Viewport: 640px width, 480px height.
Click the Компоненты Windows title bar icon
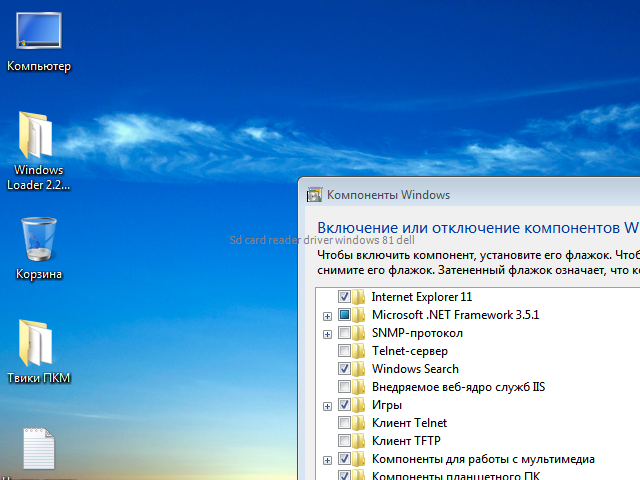pyautogui.click(x=314, y=195)
